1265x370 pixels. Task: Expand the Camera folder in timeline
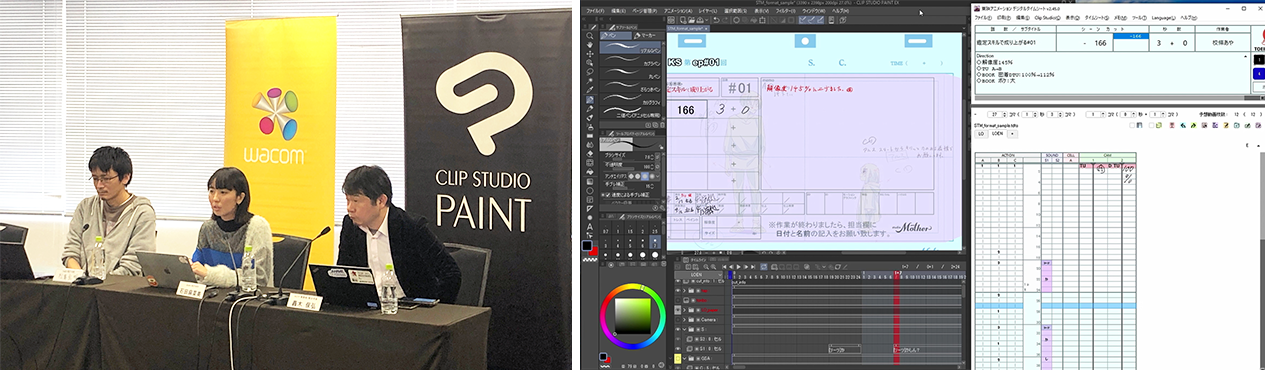pyautogui.click(x=685, y=320)
